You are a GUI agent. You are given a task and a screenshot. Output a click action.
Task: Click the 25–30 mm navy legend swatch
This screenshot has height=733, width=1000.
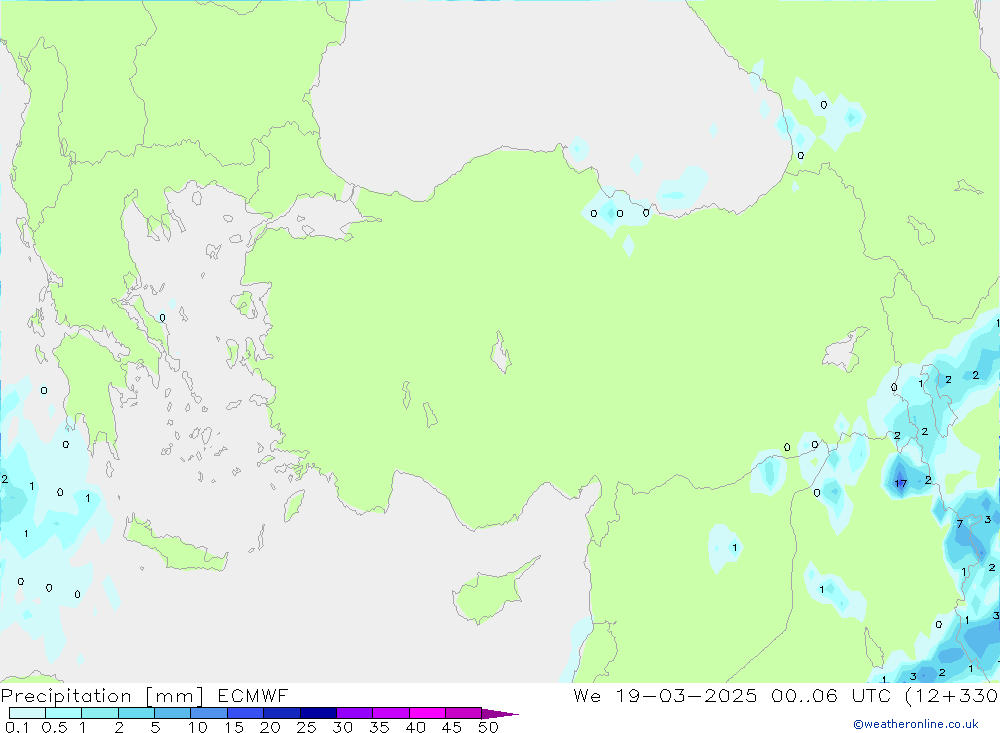[x=318, y=713]
